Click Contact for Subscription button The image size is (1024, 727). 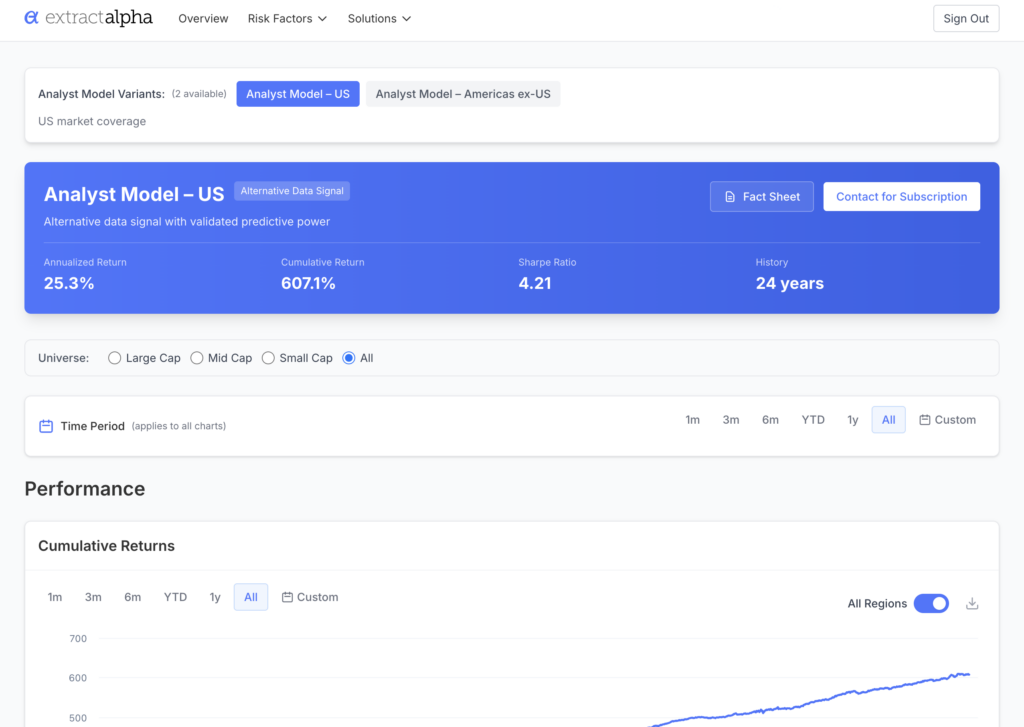(901, 197)
